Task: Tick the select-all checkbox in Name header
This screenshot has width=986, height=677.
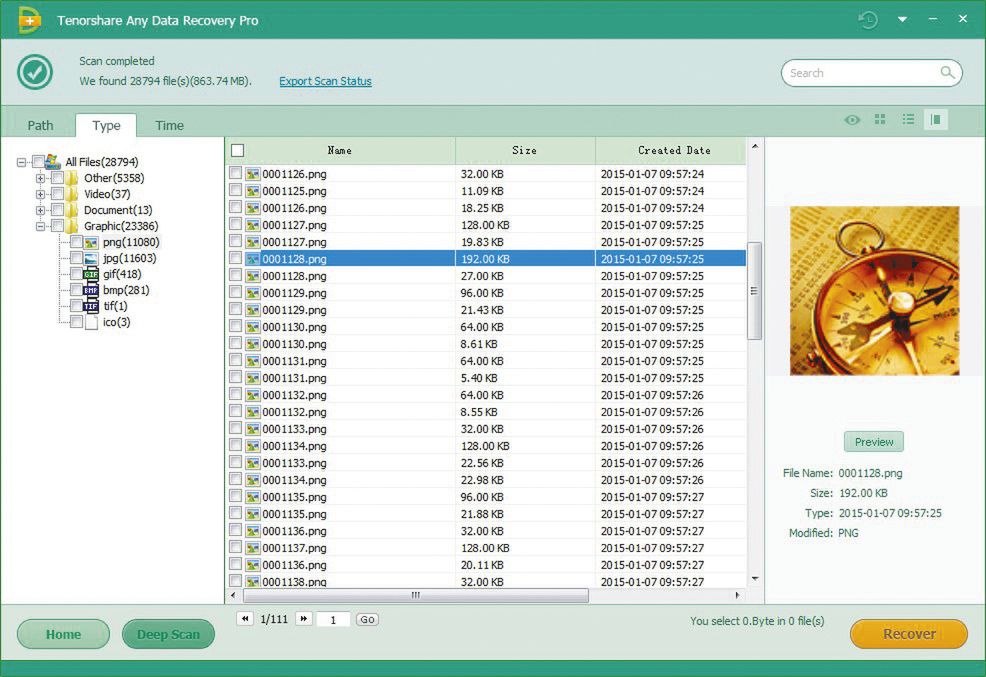Action: point(237,151)
